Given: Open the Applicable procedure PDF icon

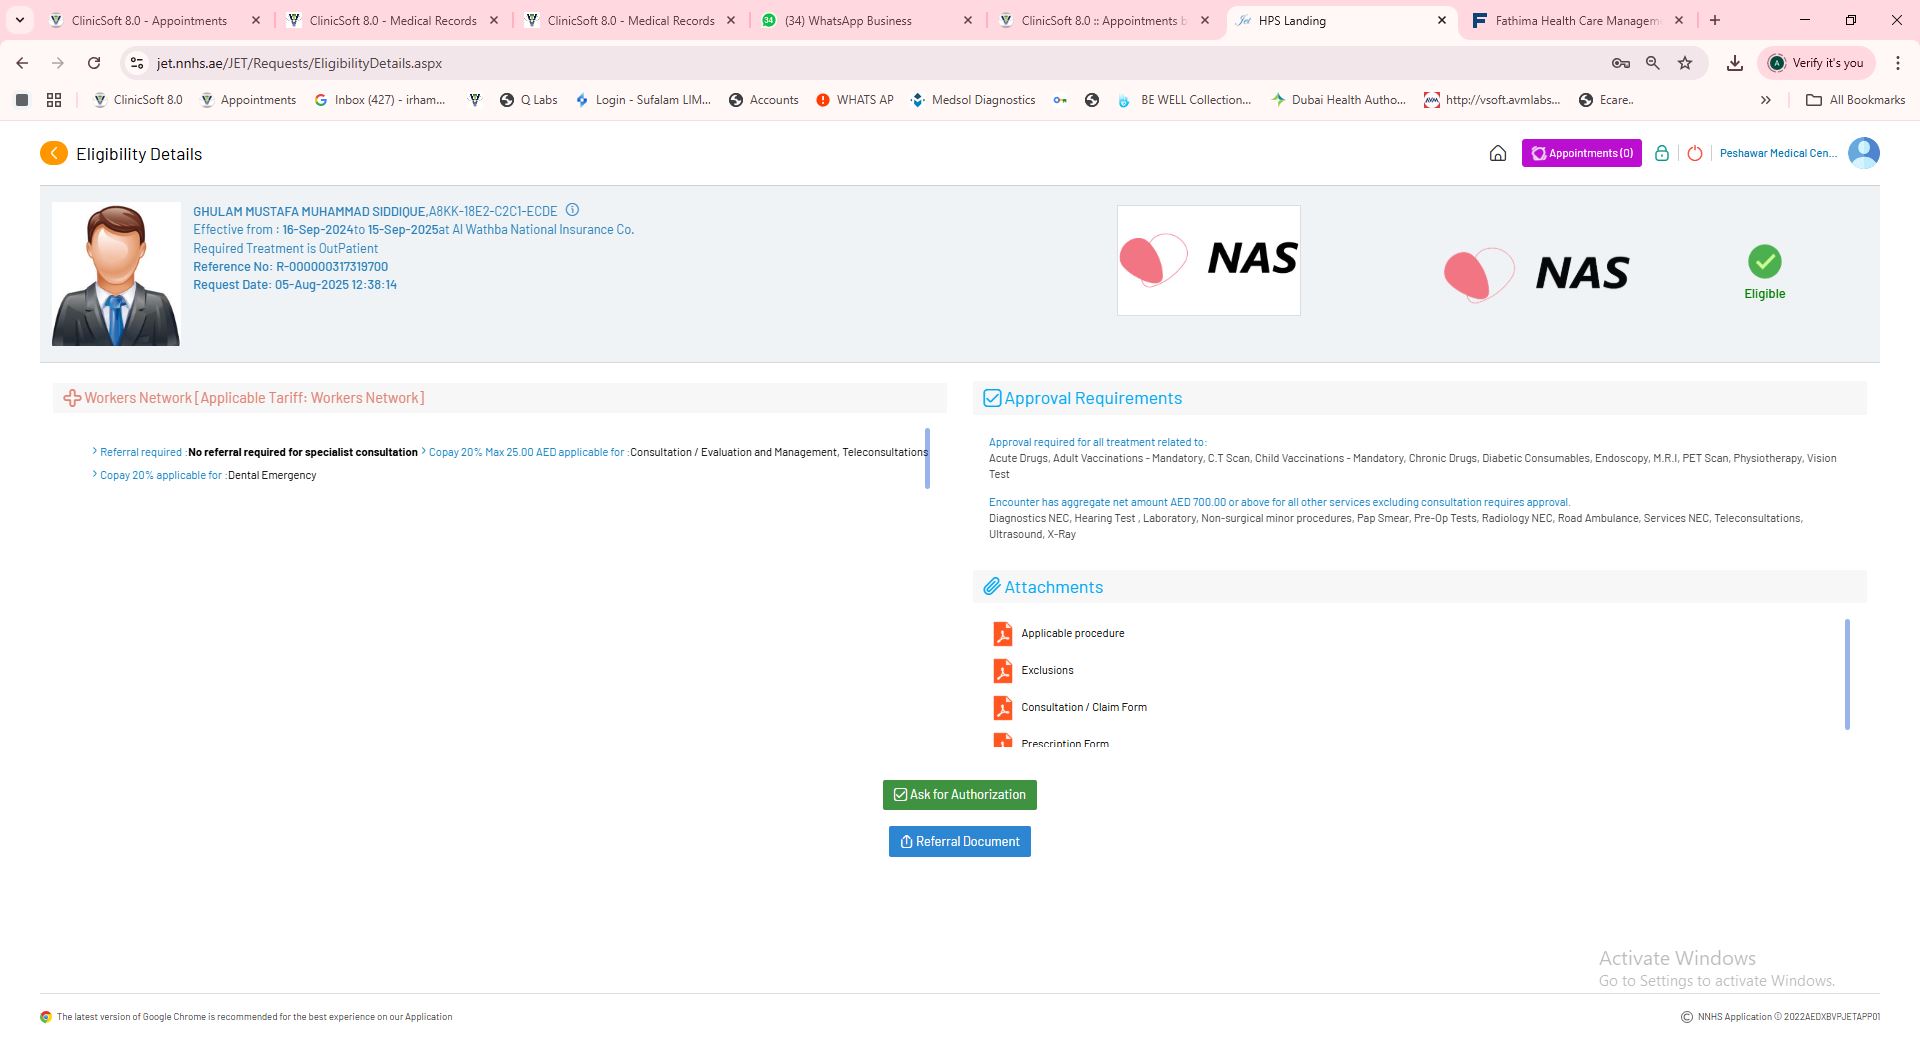Looking at the screenshot, I should (x=1002, y=634).
